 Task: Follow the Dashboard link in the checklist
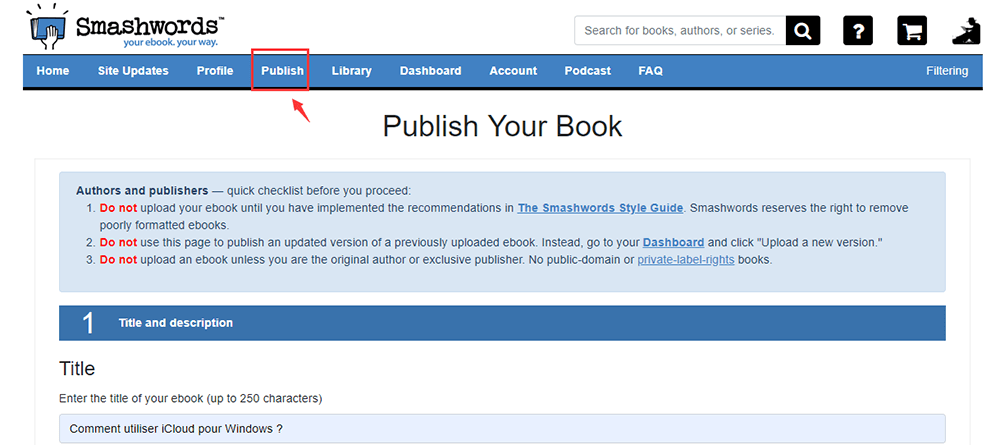pos(674,243)
